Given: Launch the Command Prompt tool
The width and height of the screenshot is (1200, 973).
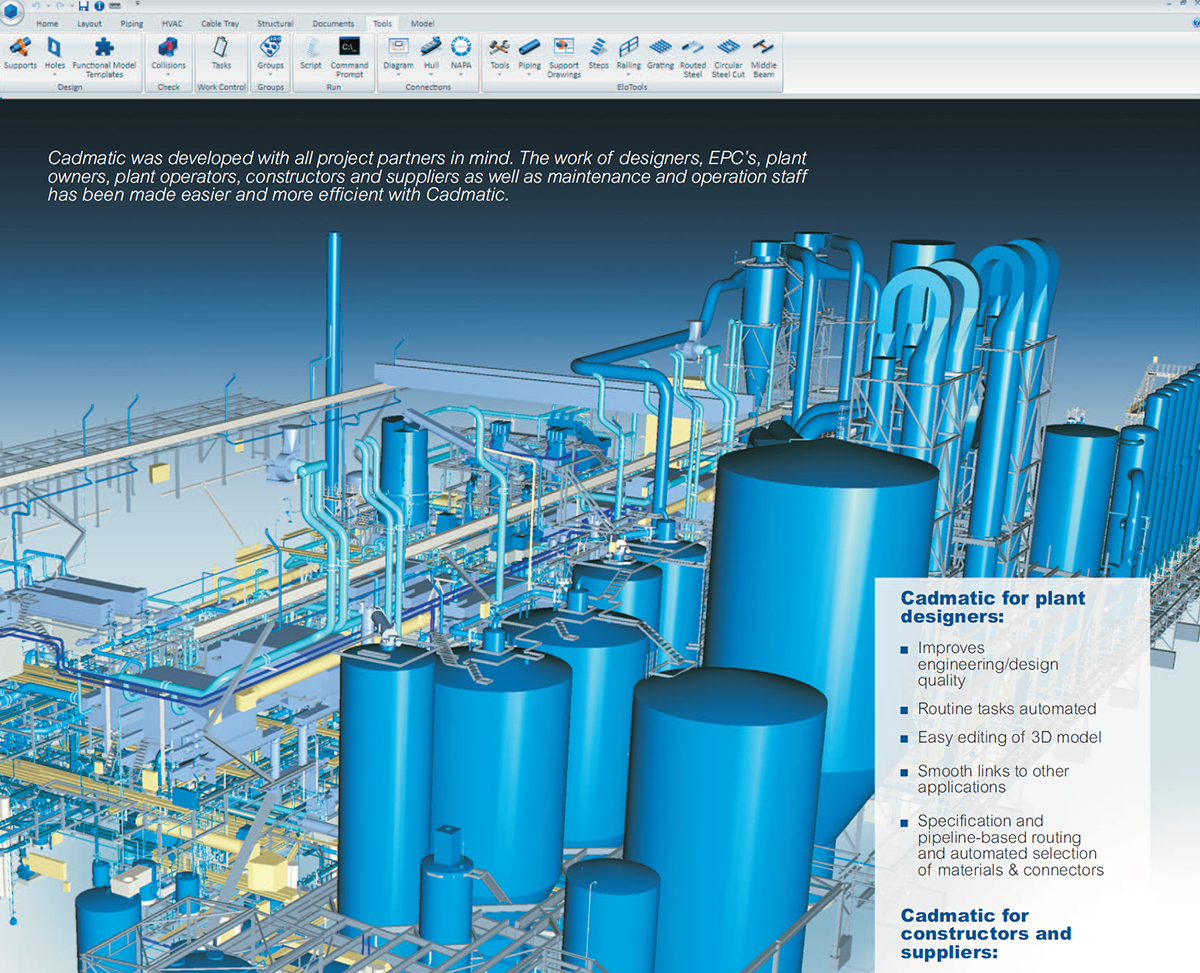Looking at the screenshot, I should (349, 56).
